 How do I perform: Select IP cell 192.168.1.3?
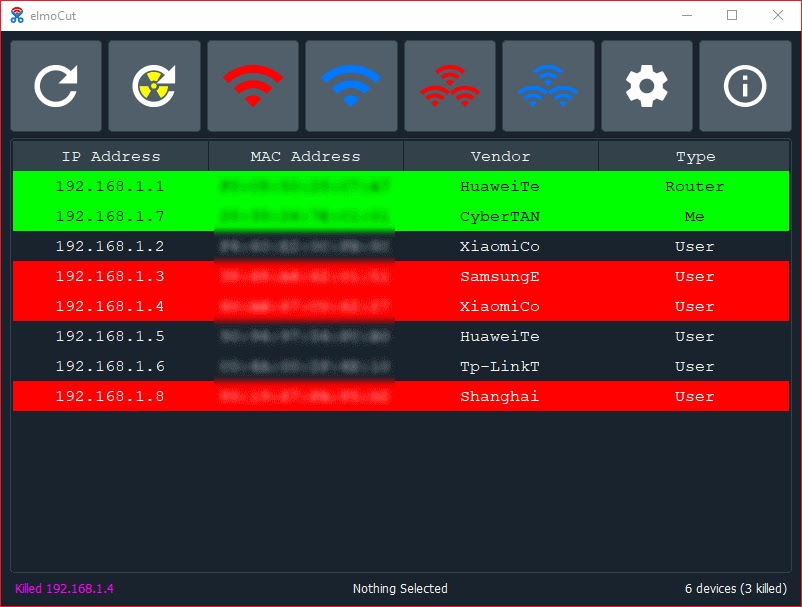(x=110, y=276)
